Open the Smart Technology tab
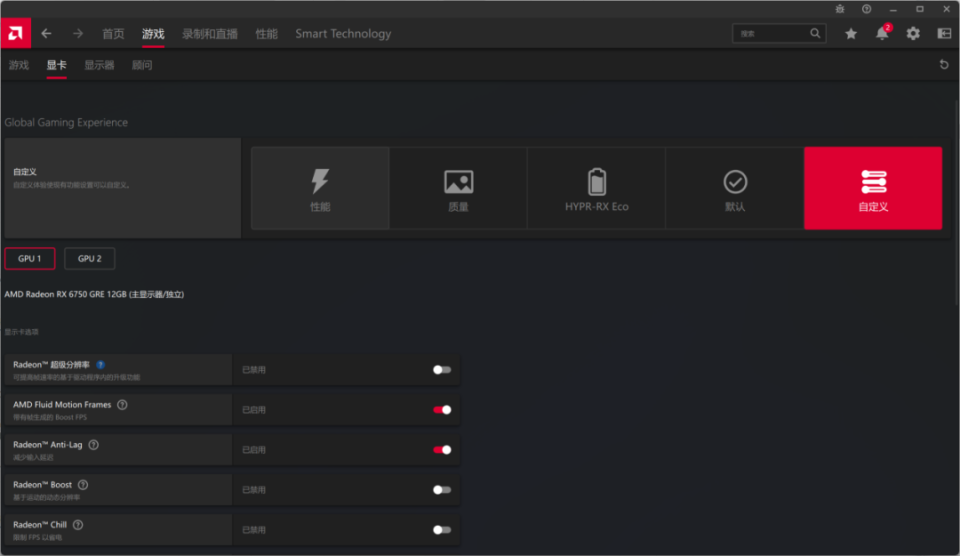The height and width of the screenshot is (556, 960). tap(343, 34)
